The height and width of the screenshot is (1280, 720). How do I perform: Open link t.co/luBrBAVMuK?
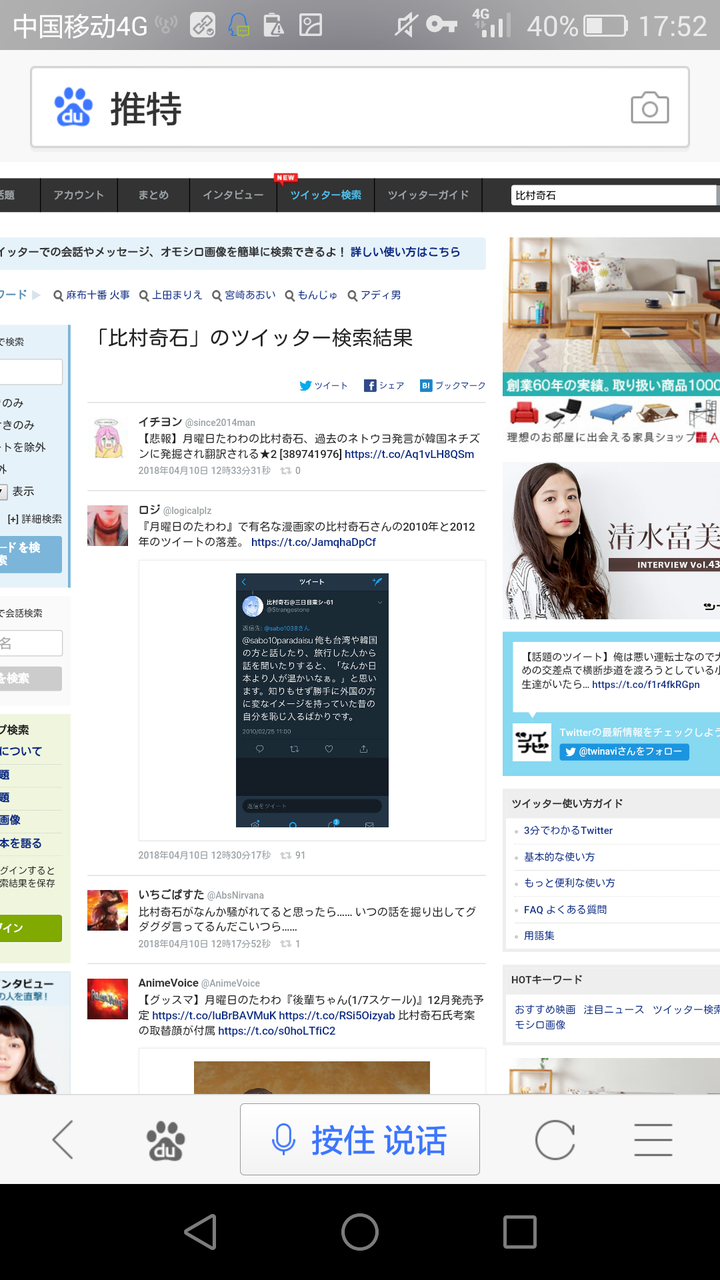pos(214,1015)
